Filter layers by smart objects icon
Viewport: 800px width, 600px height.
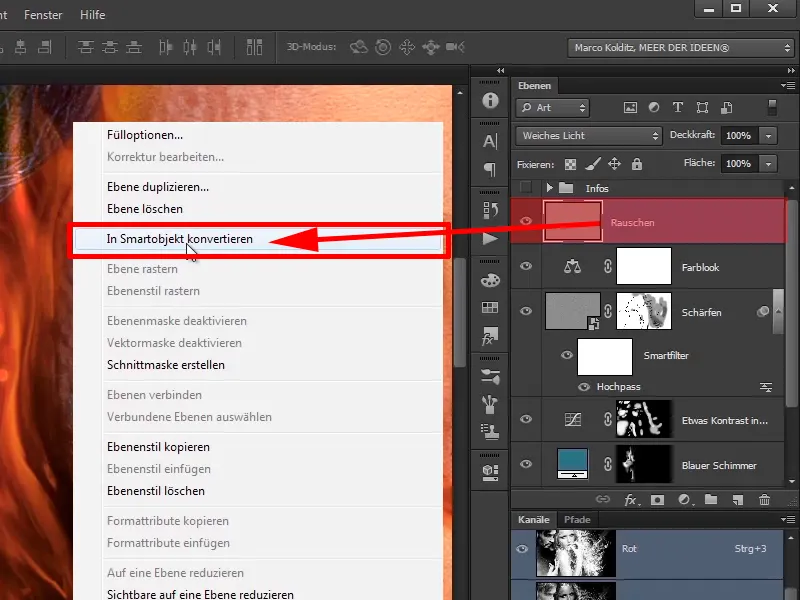pyautogui.click(x=727, y=108)
